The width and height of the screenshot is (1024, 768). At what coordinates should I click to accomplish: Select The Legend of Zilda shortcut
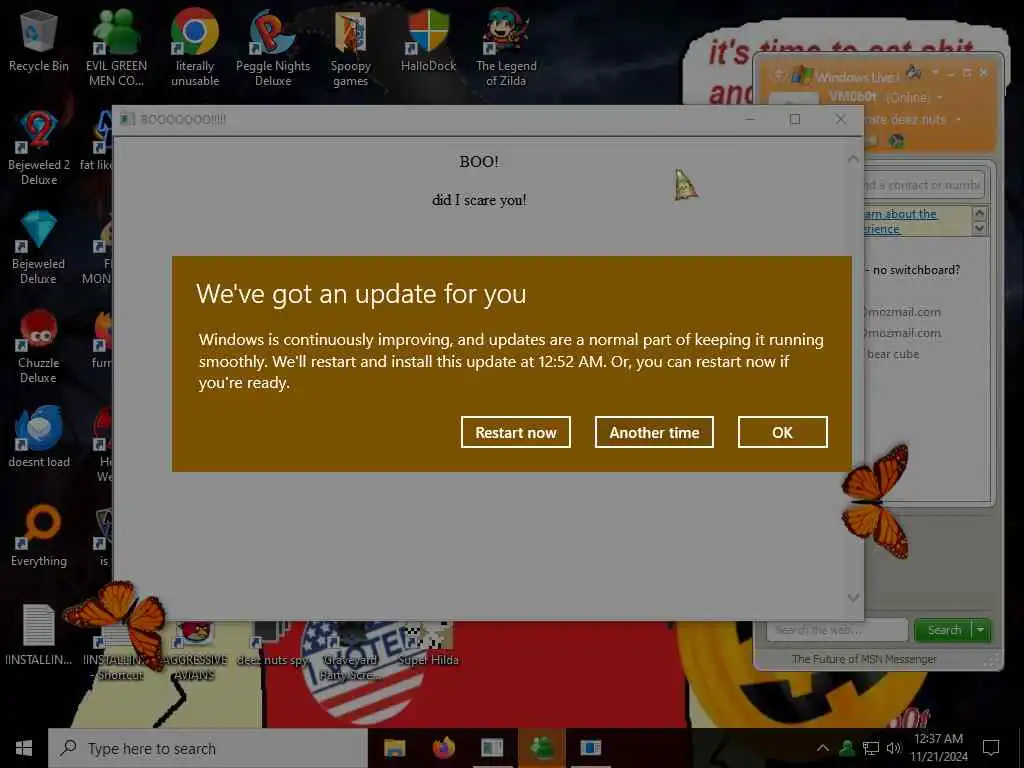(506, 47)
